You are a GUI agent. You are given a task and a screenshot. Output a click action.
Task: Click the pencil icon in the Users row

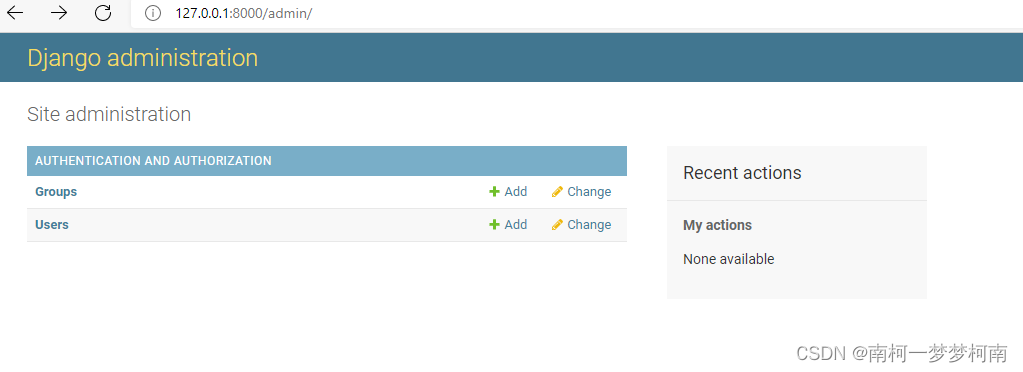pos(557,225)
